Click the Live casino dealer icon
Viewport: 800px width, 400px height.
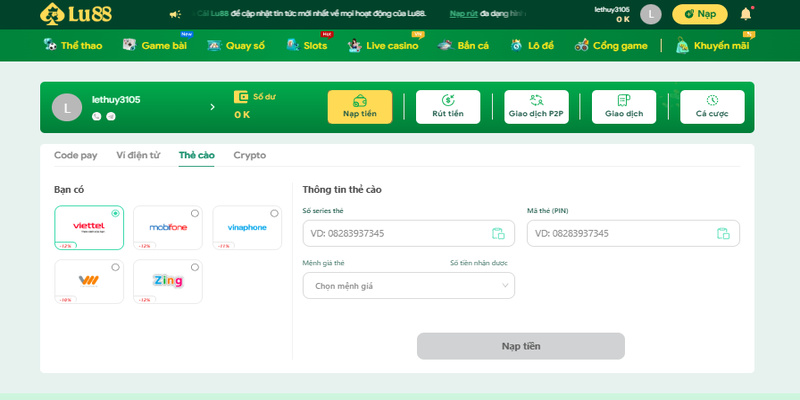coord(355,45)
